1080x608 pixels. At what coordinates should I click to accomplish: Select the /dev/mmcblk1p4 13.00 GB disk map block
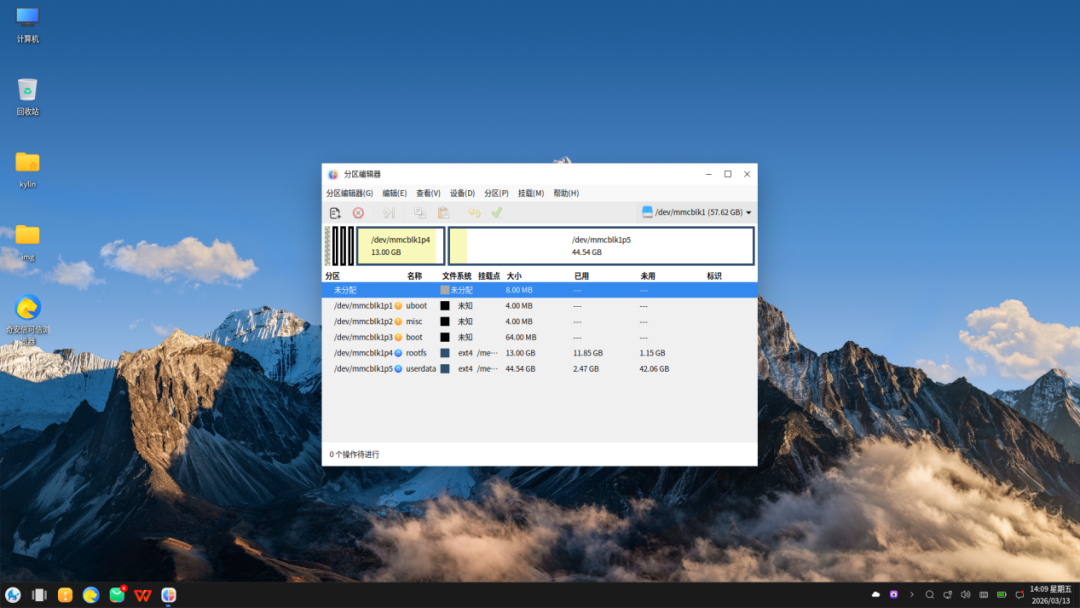tap(401, 246)
